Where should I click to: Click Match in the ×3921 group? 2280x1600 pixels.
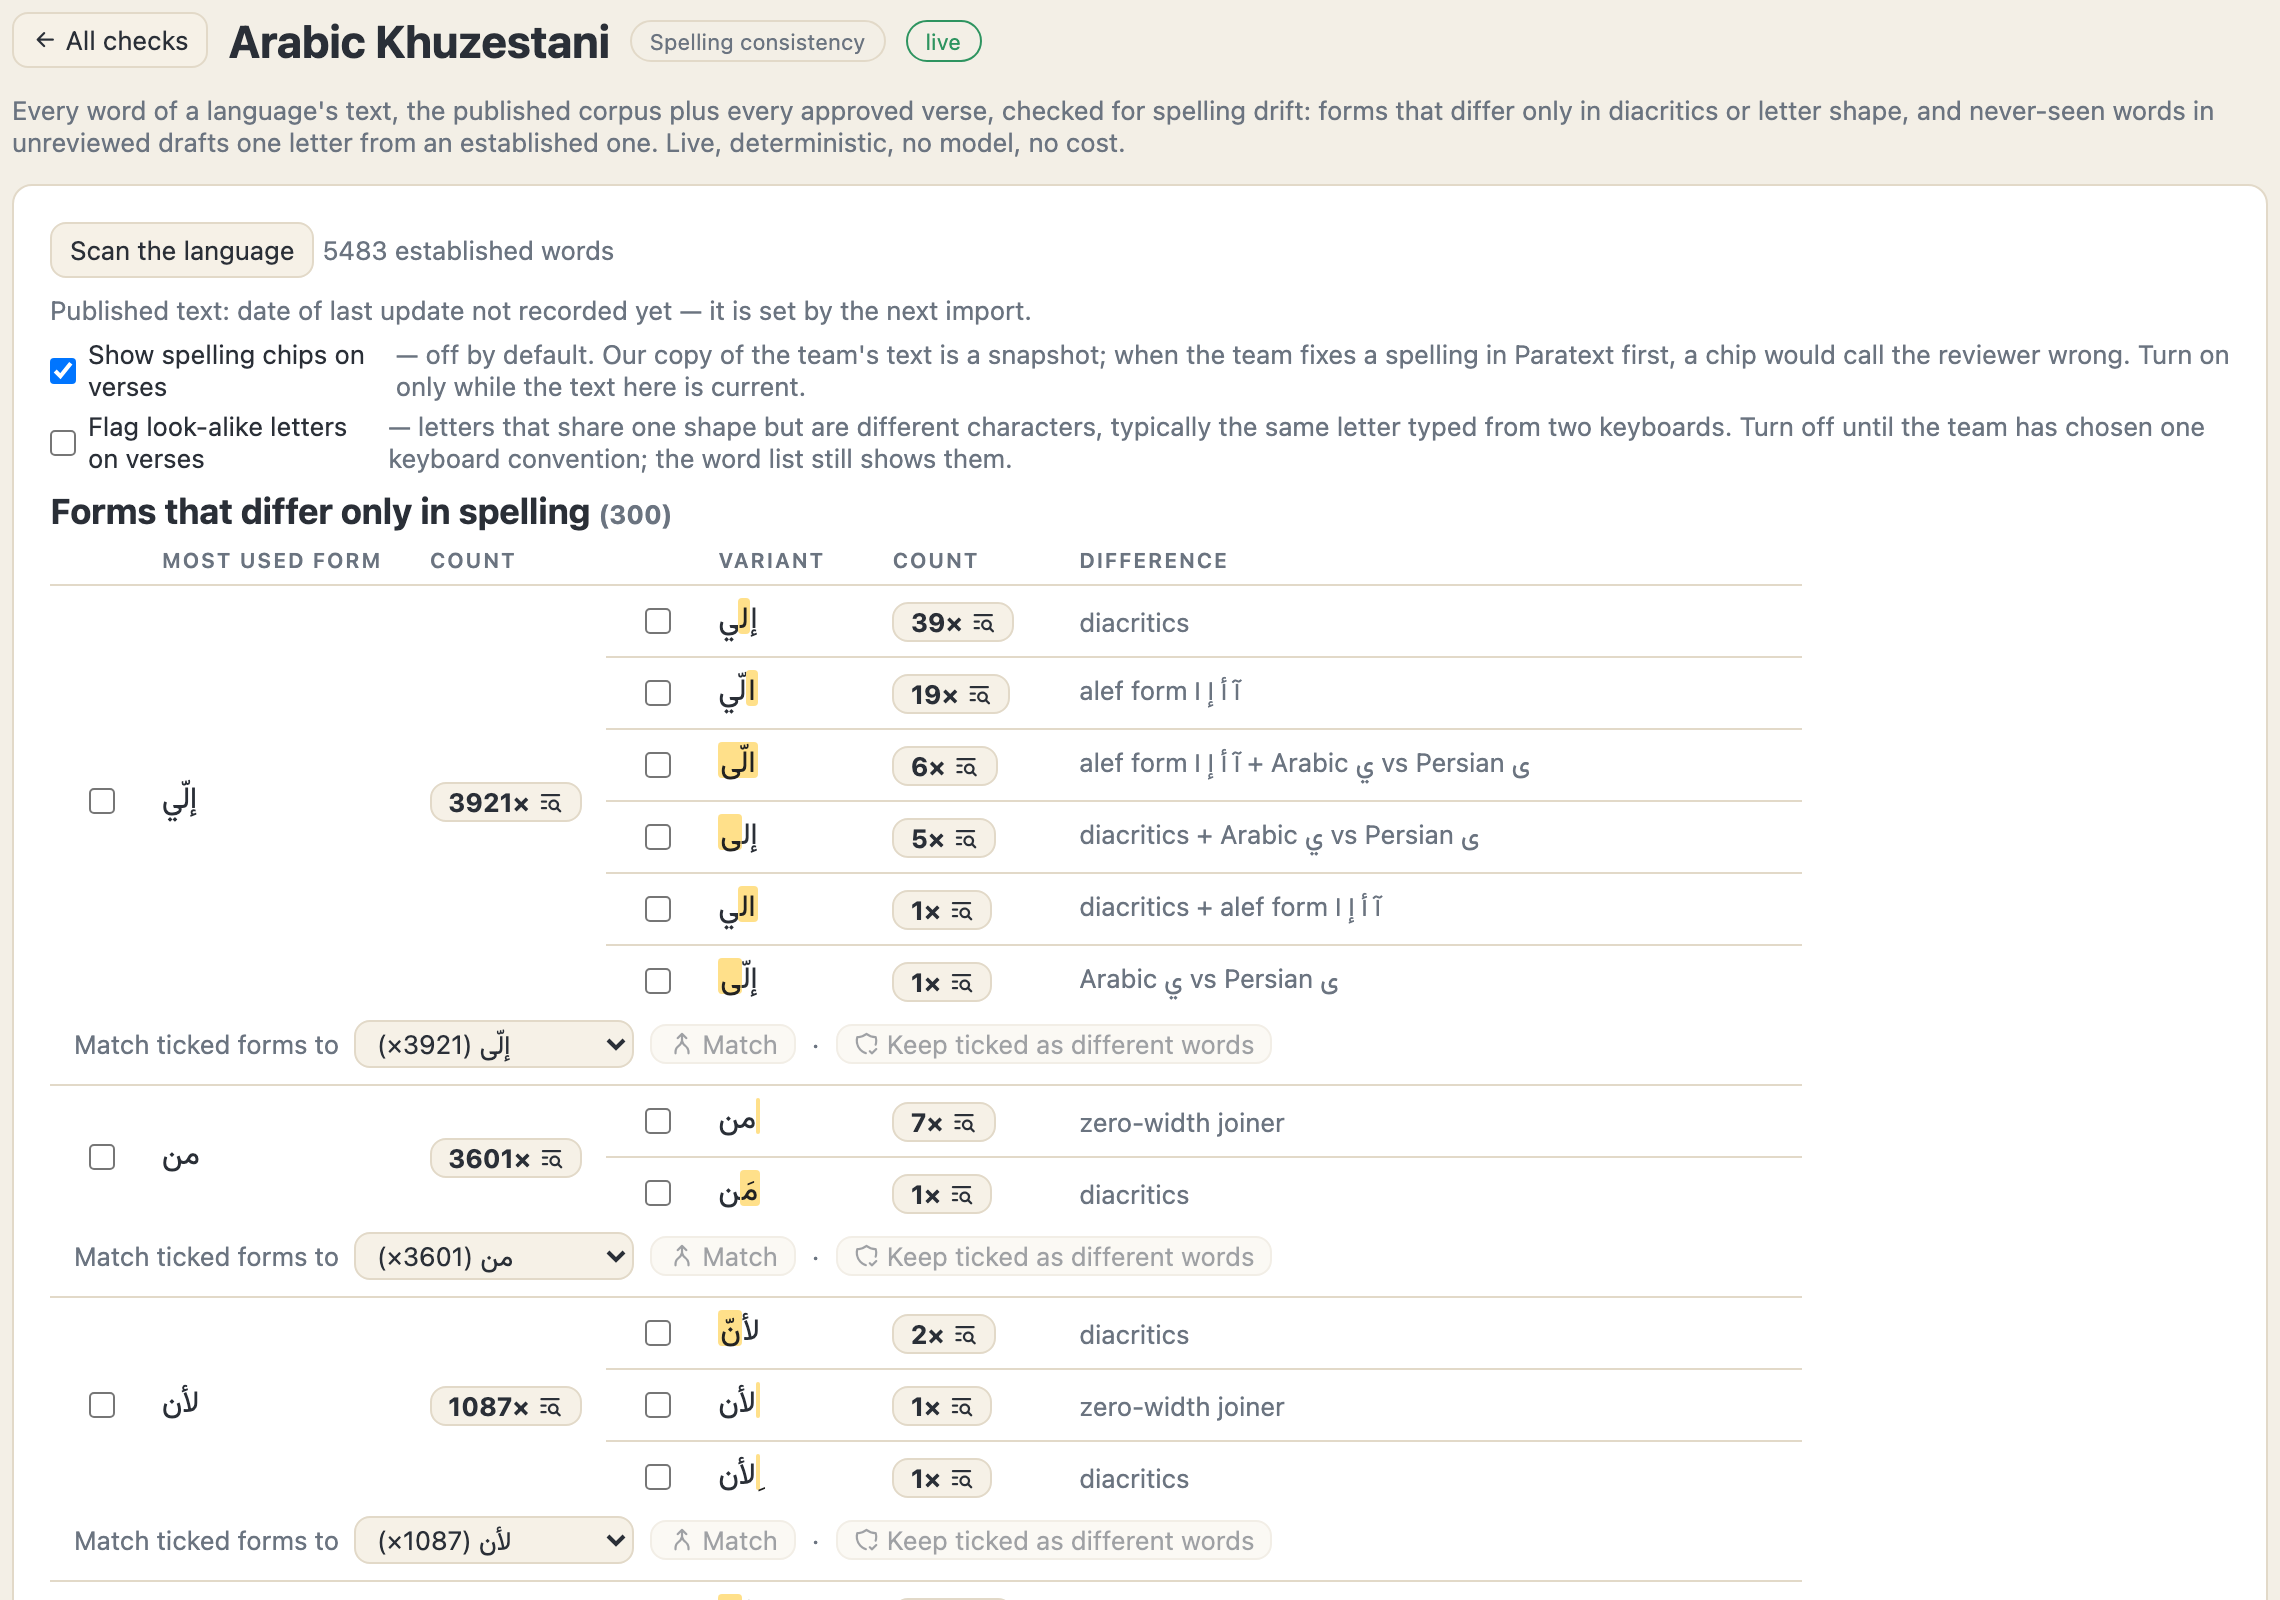click(x=723, y=1044)
